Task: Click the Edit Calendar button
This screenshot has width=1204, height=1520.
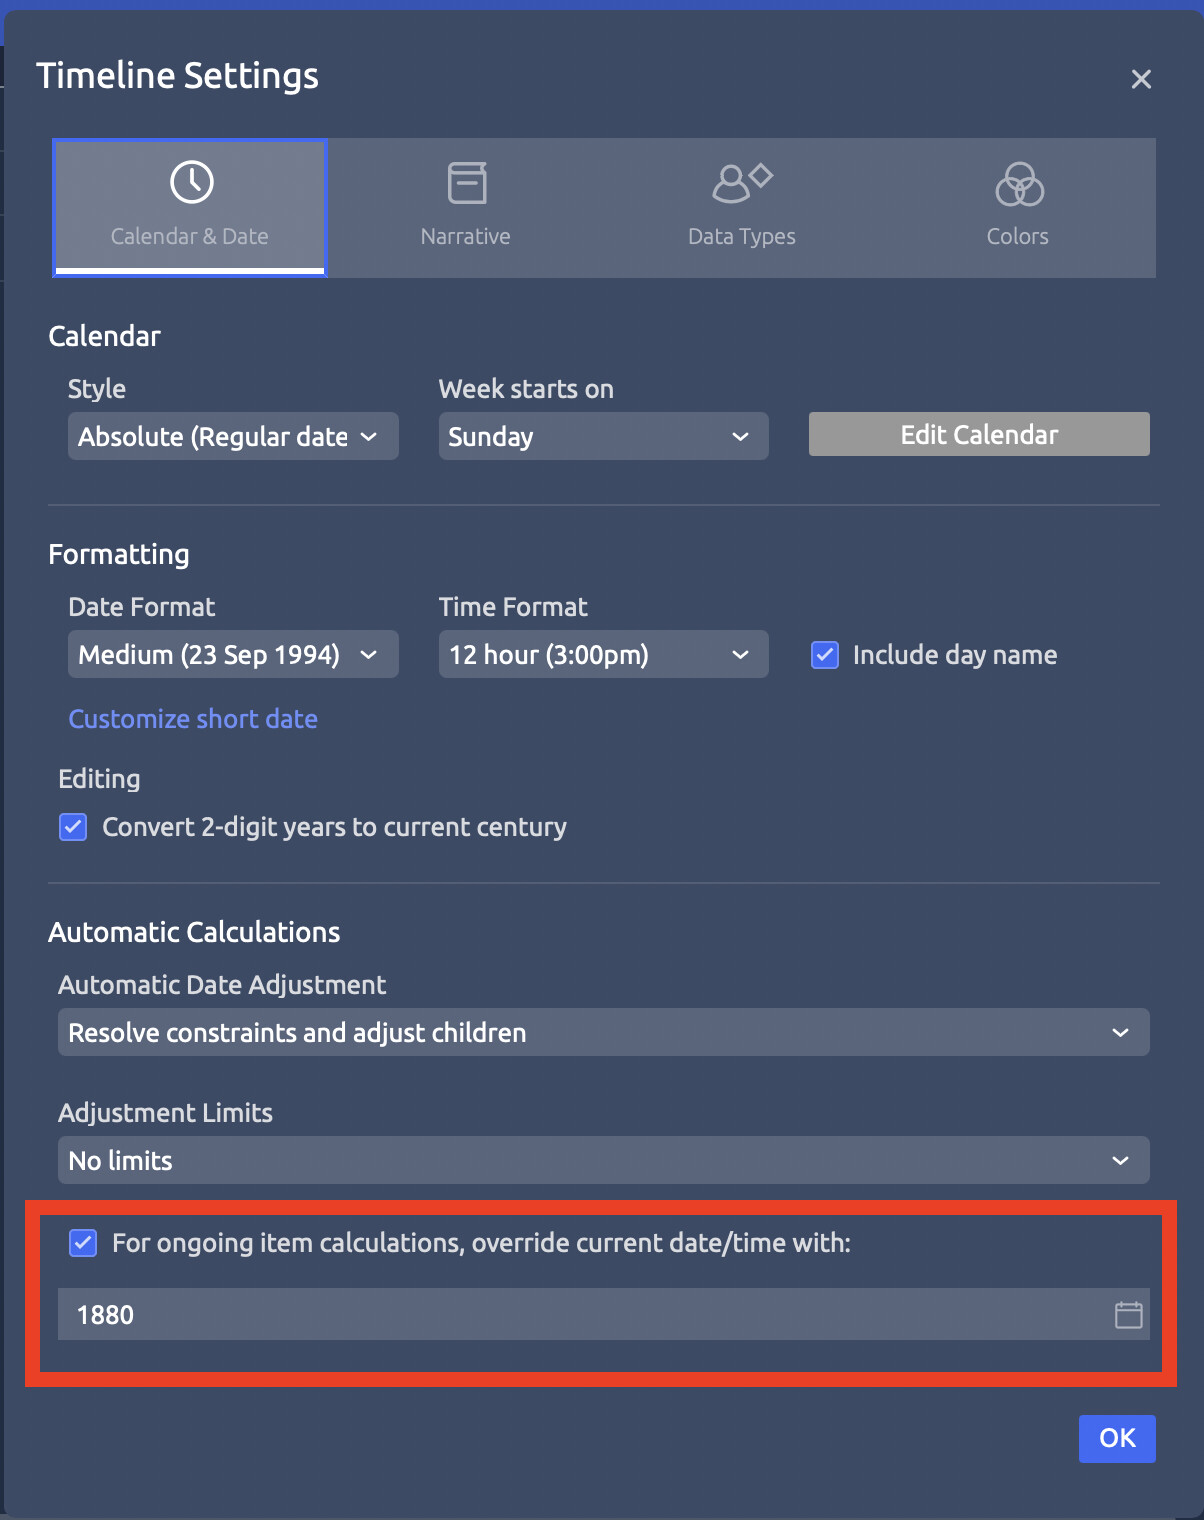Action: point(979,434)
